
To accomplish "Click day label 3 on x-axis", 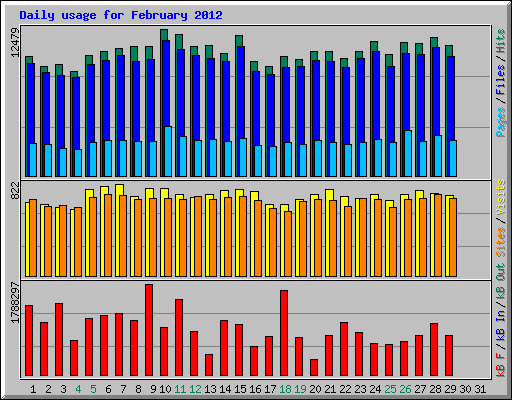I will pyautogui.click(x=63, y=389).
